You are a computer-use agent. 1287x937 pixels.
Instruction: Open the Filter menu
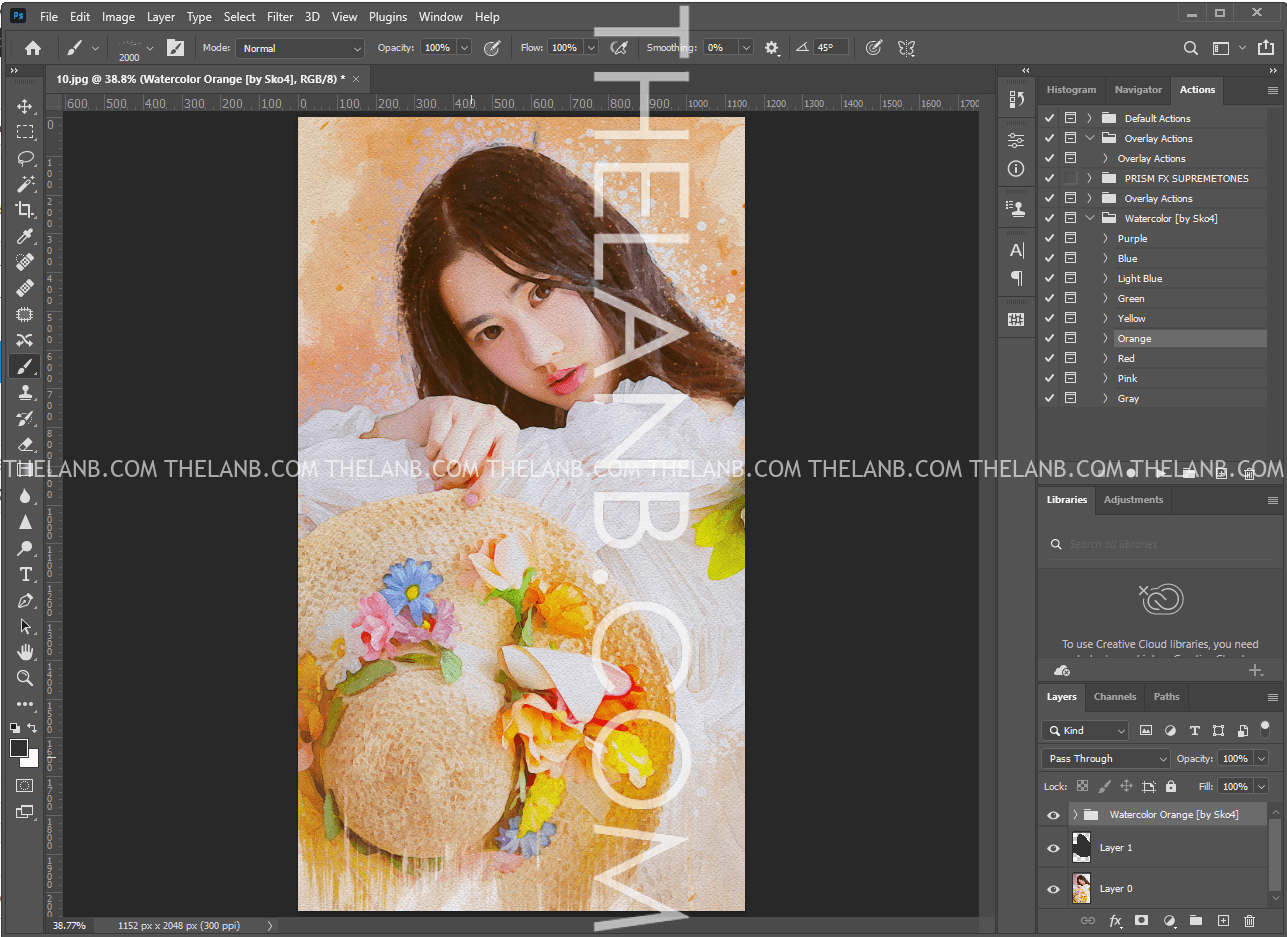coord(280,17)
